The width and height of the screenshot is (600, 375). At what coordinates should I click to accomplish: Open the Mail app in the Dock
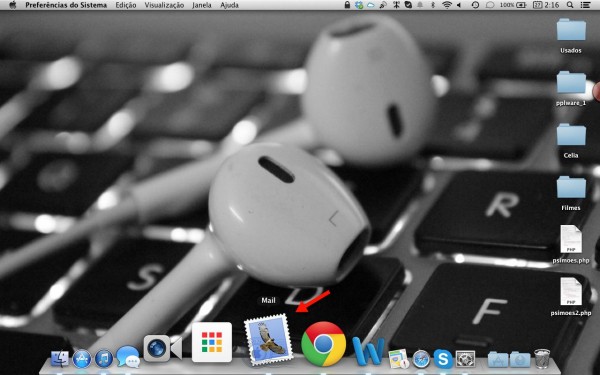[268, 339]
